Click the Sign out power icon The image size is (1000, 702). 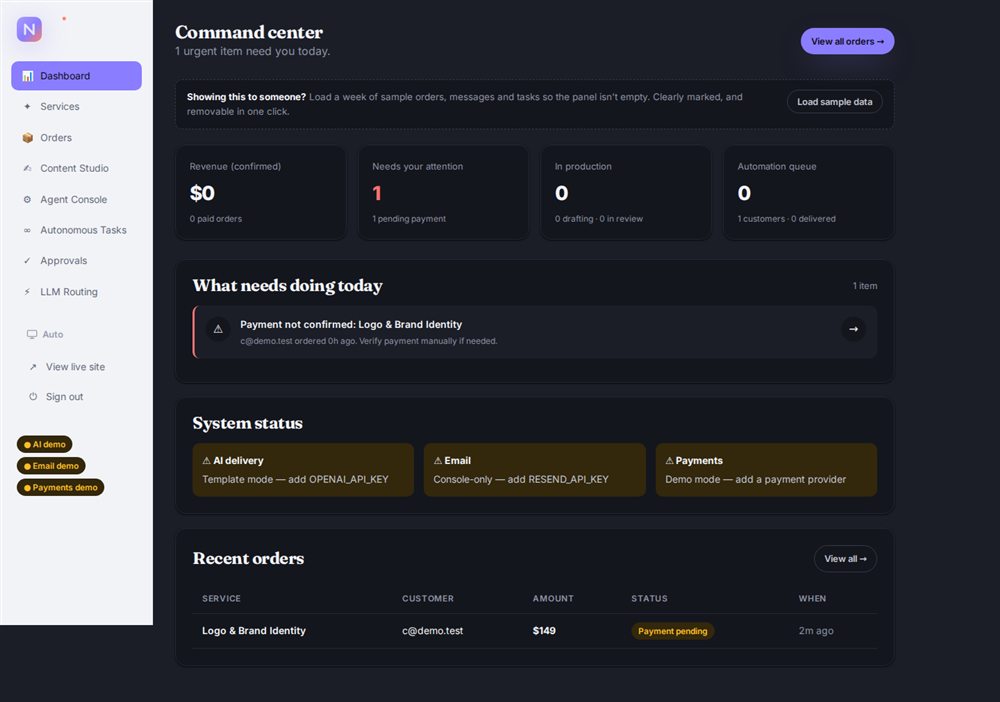[33, 397]
